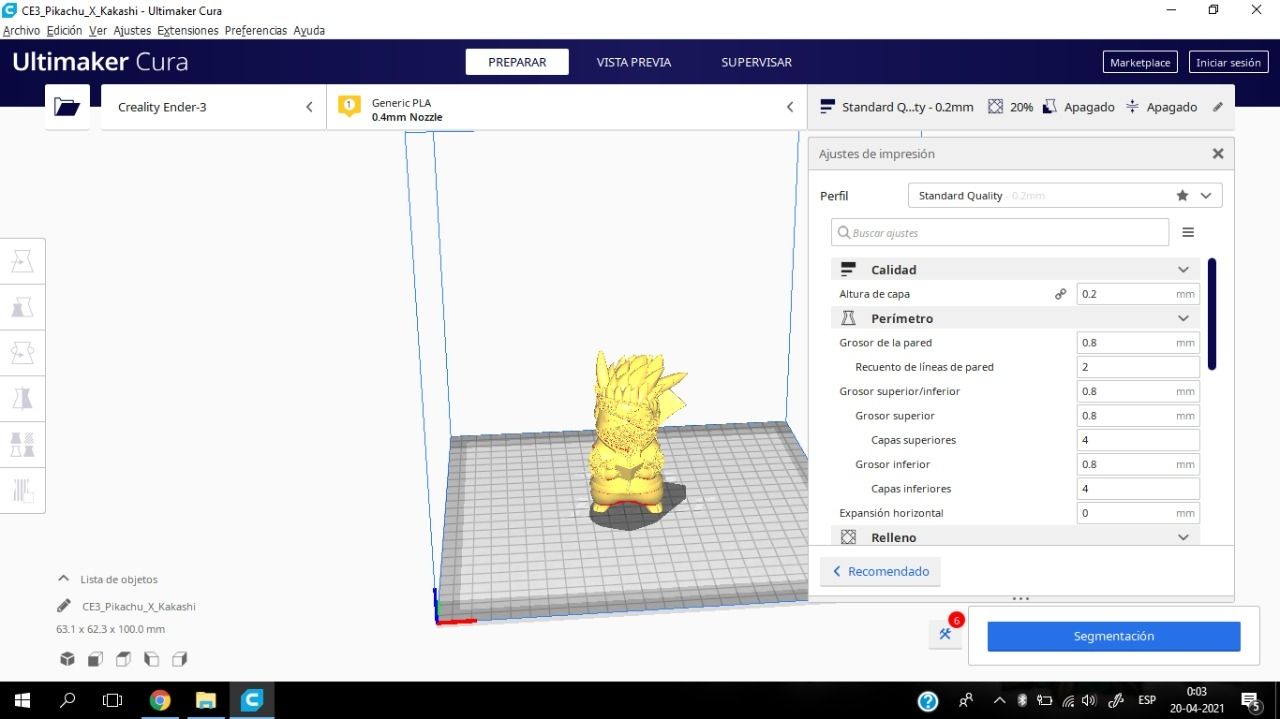Select the Mirror tool in left toolbar

(x=22, y=399)
